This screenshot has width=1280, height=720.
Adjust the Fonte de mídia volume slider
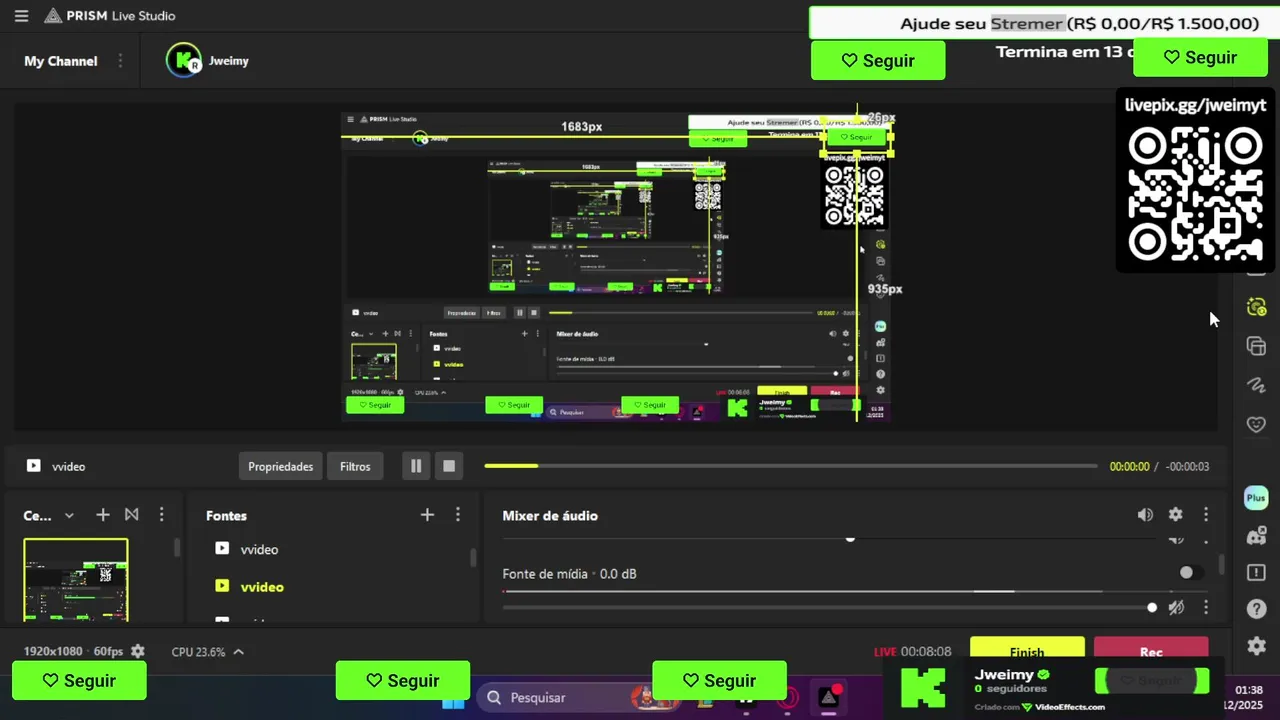(x=830, y=607)
